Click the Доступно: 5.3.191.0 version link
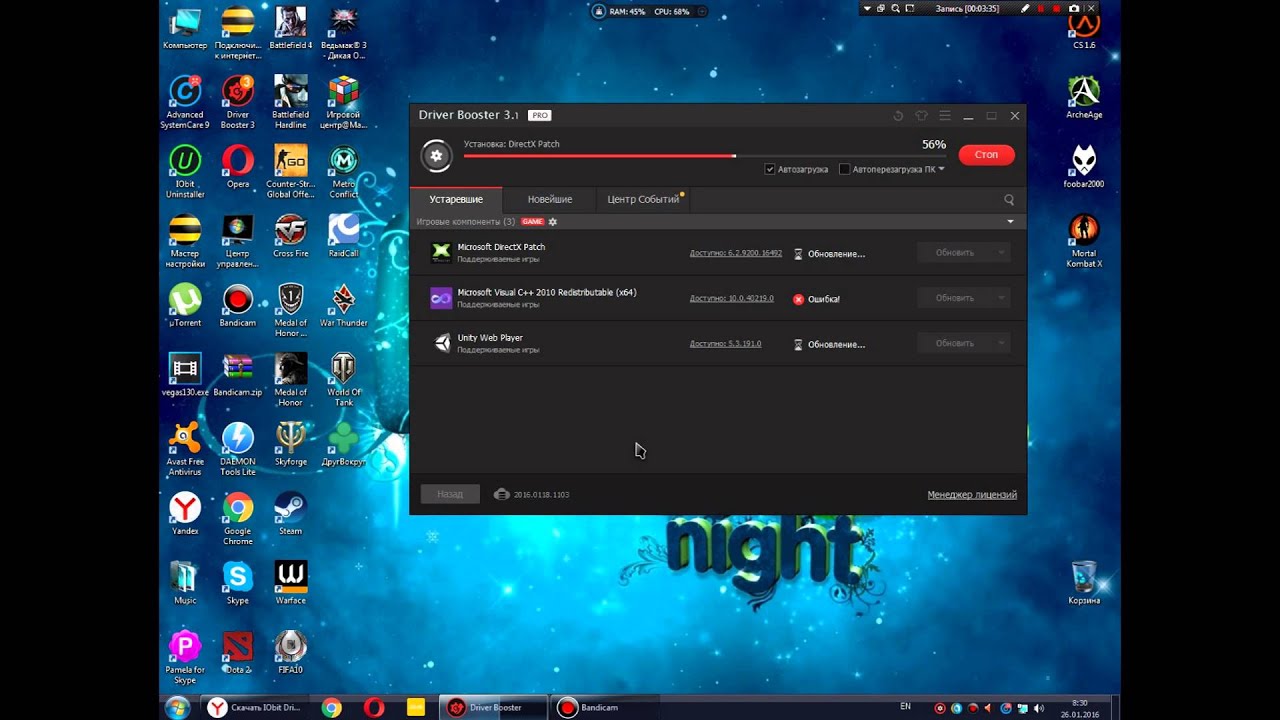 tap(726, 344)
